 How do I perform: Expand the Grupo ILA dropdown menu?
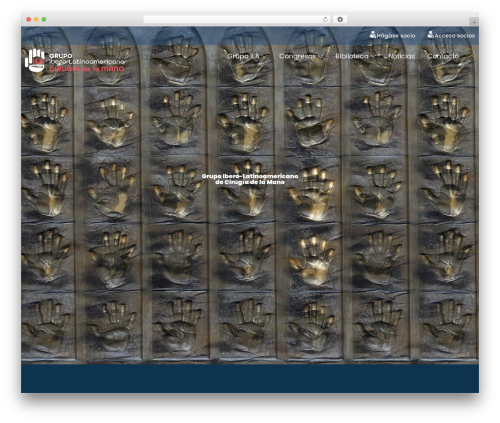pyautogui.click(x=247, y=56)
